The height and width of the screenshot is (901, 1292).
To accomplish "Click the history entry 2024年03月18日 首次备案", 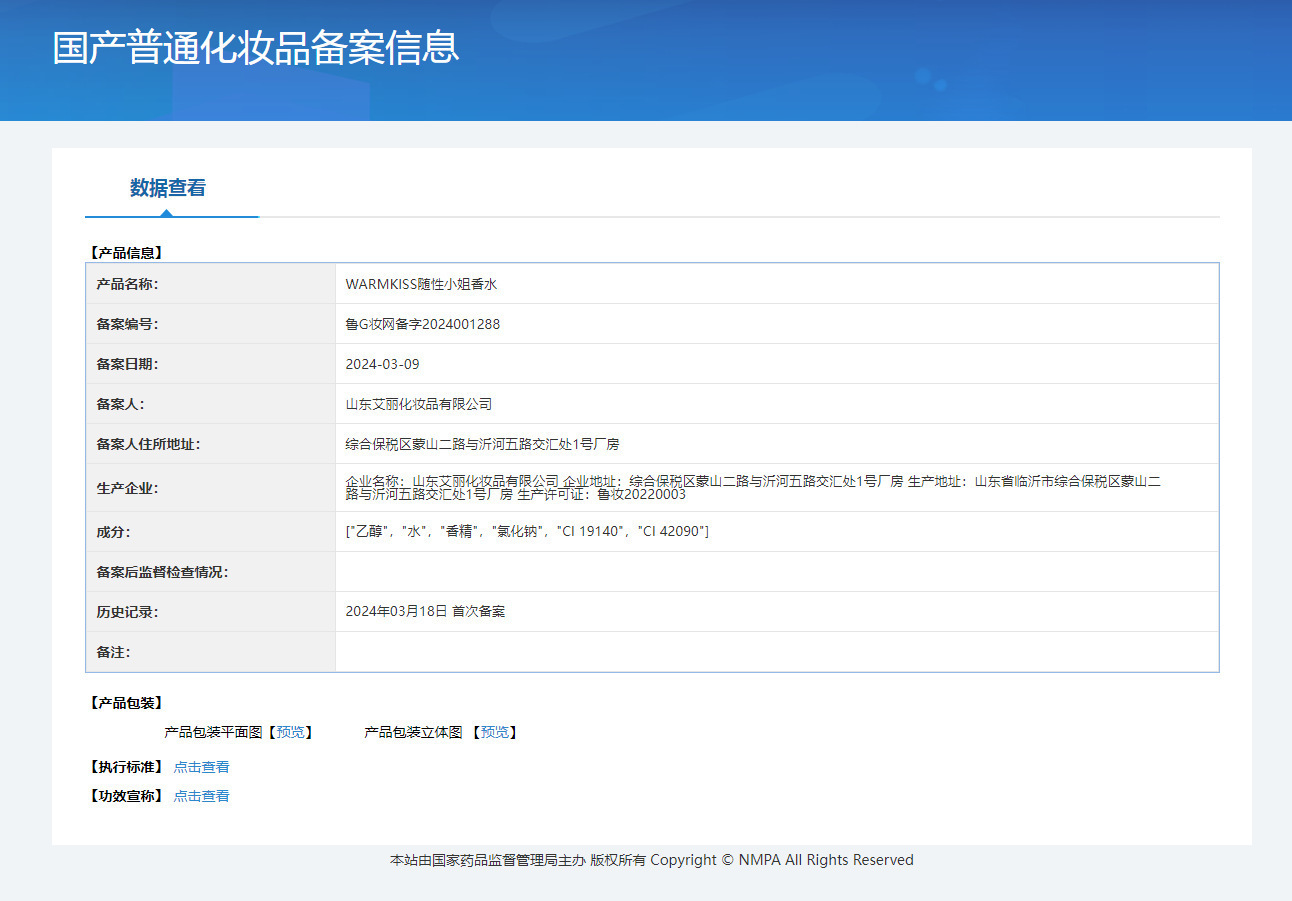I will (425, 611).
